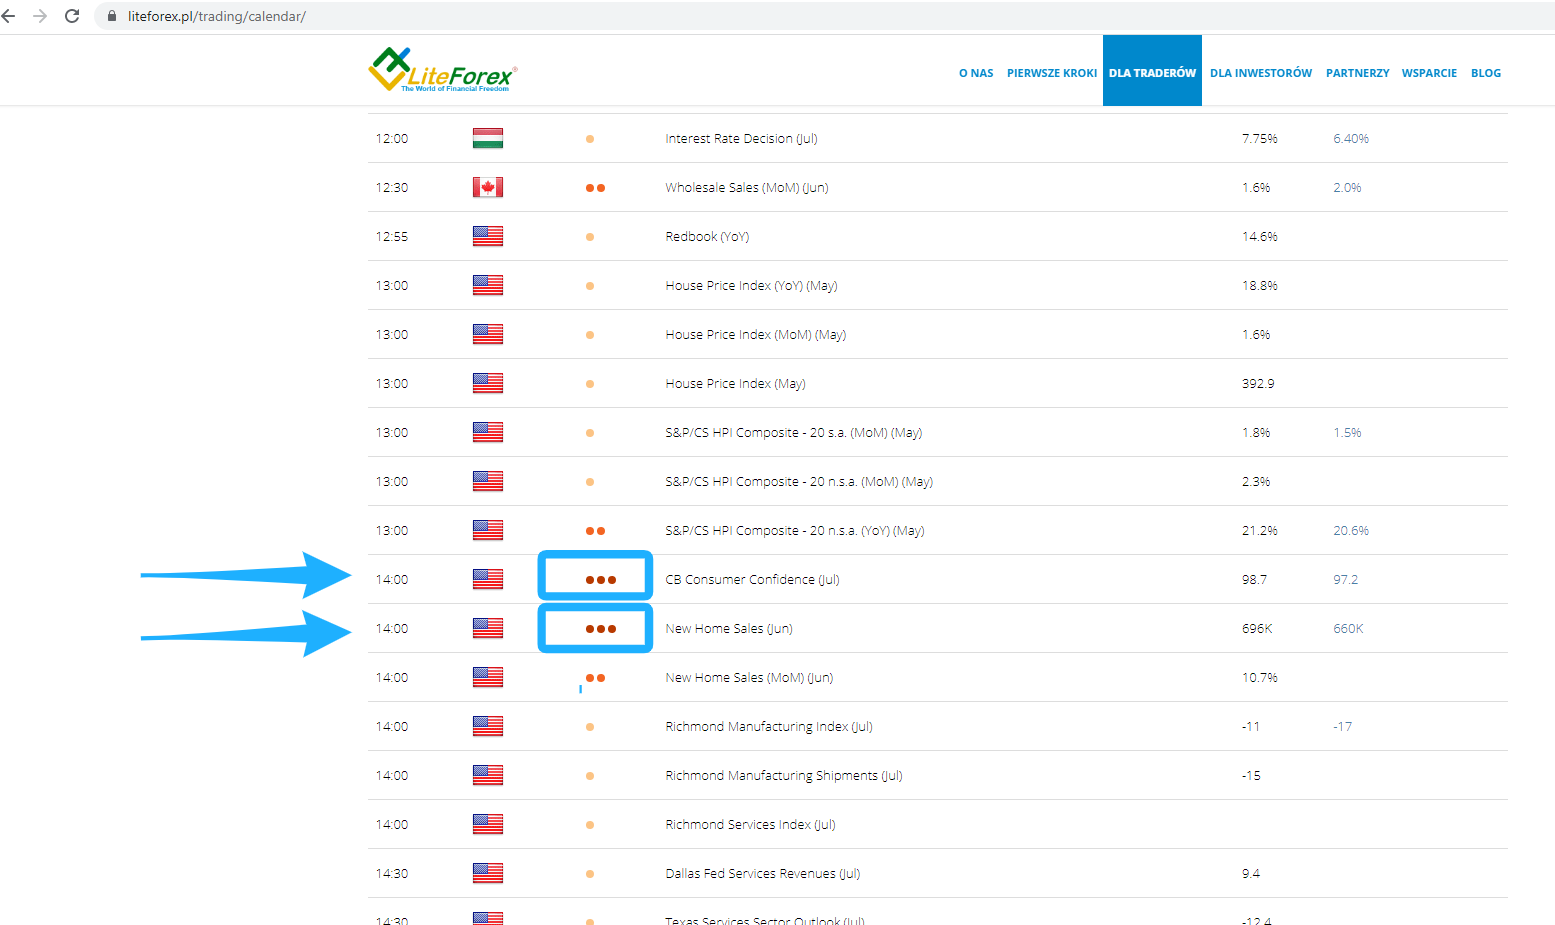Click the highlighted importance dots for CB Consumer Confidence
This screenshot has height=925, width=1555.
[x=595, y=578]
